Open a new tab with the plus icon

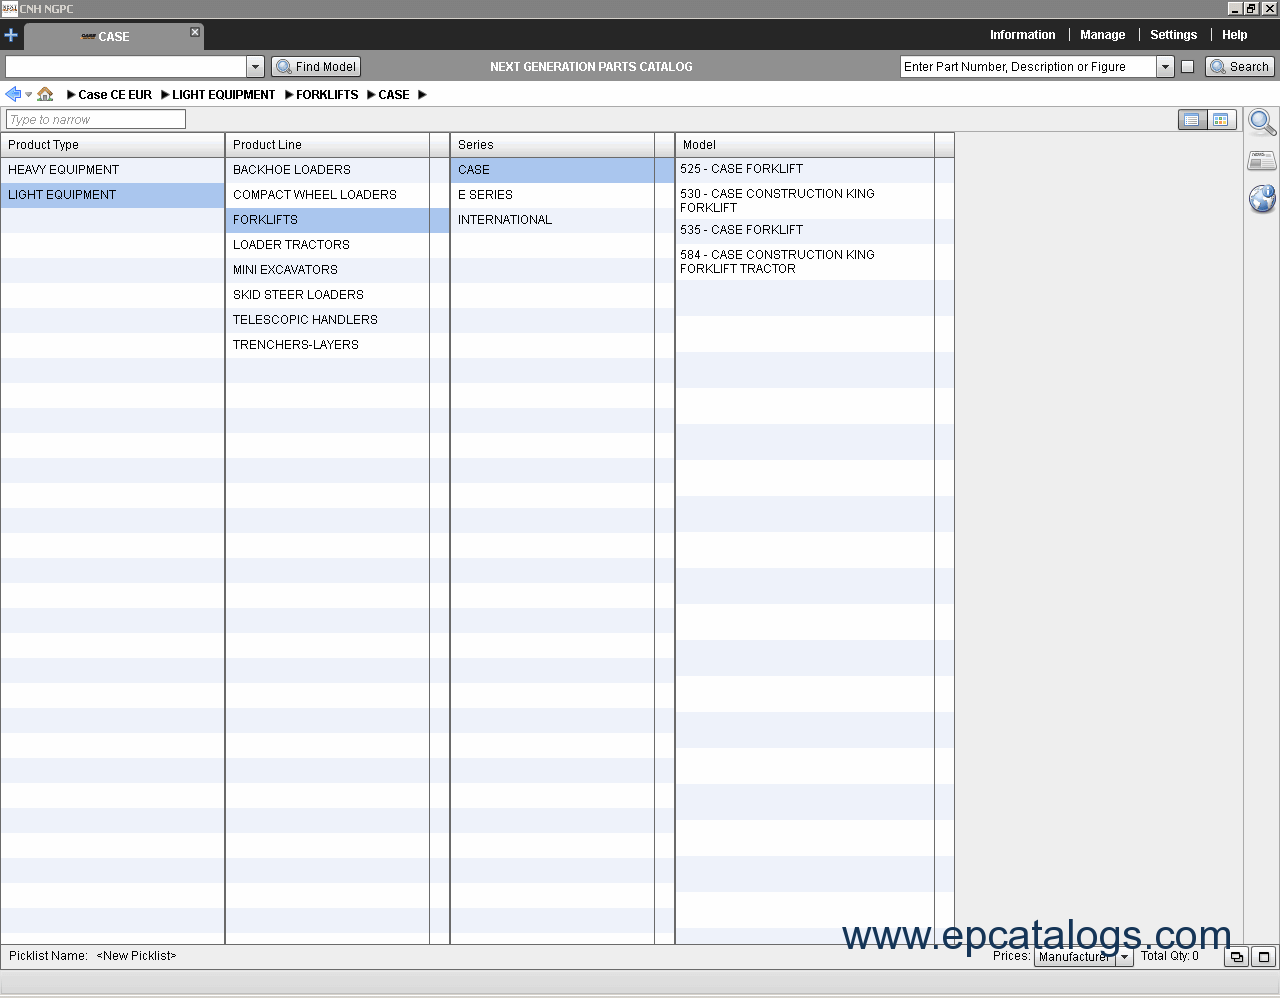click(x=11, y=35)
